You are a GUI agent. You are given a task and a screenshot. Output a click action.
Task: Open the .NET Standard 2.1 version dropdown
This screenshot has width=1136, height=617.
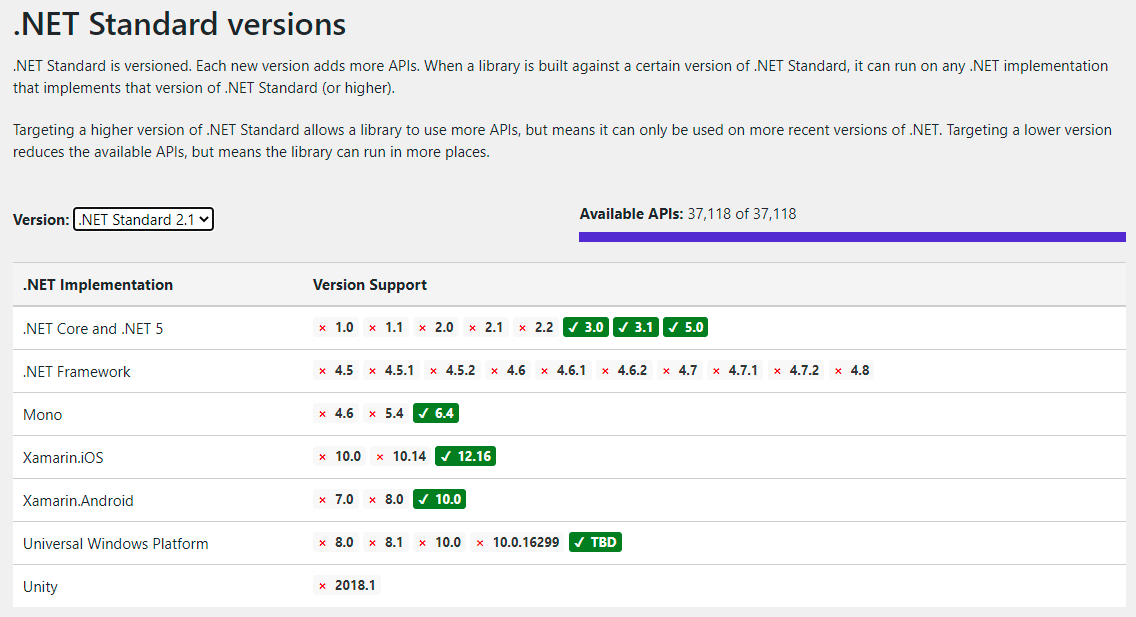[x=143, y=219]
